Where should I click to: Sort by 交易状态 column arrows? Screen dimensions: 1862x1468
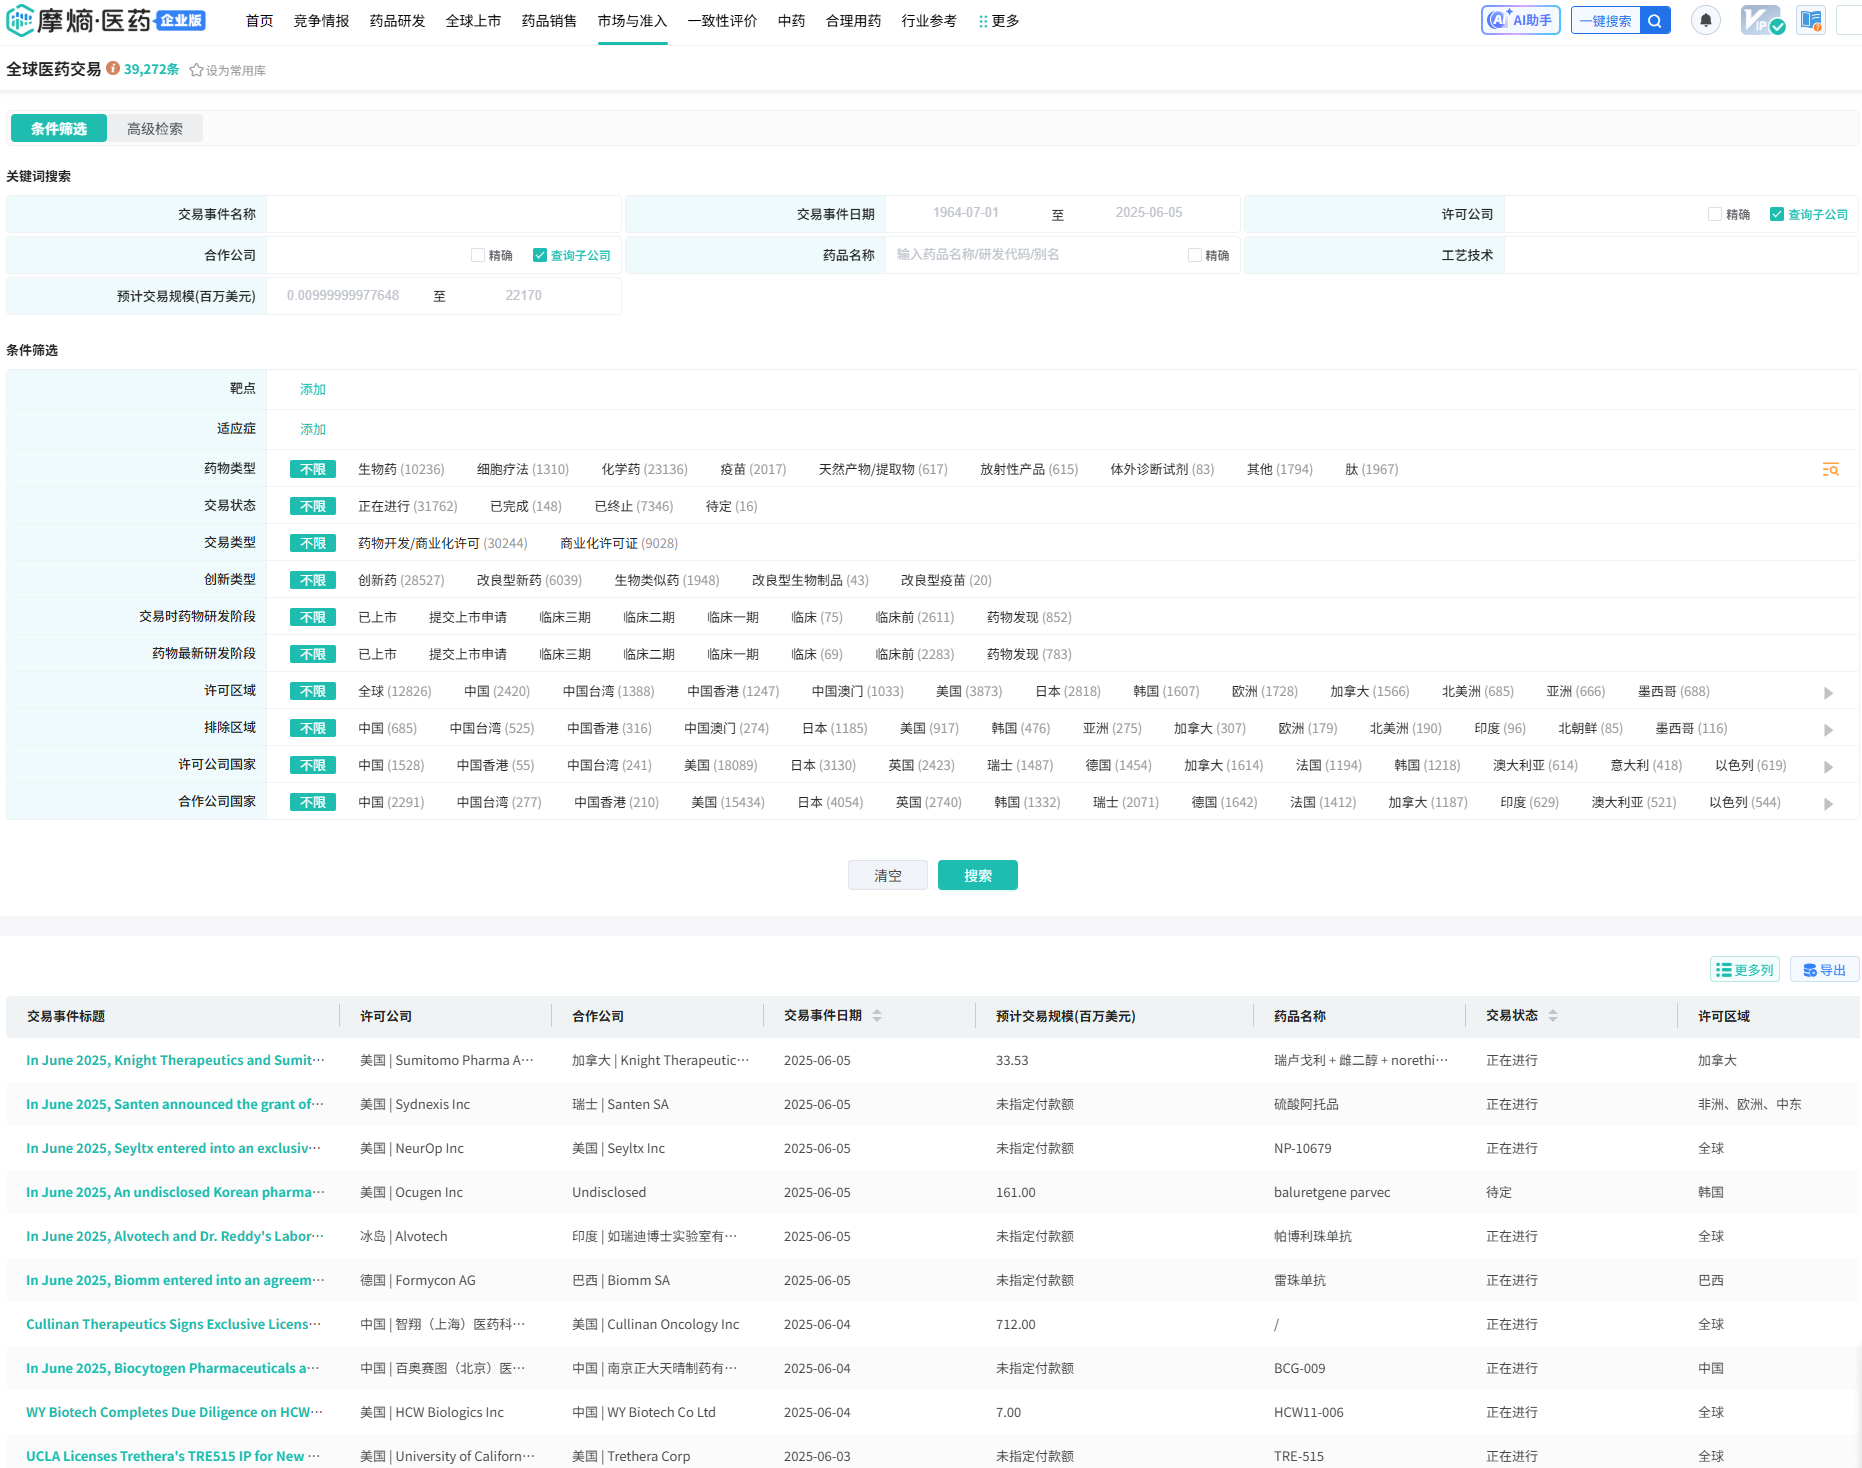coord(1553,1015)
